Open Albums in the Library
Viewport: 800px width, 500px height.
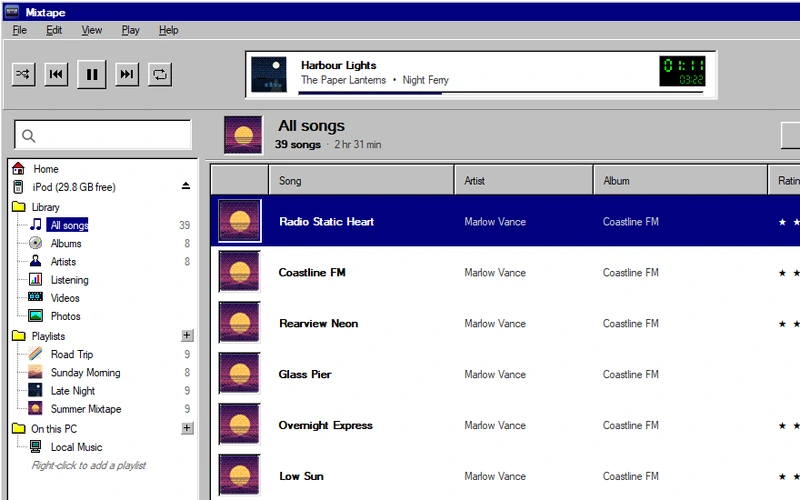pos(66,243)
